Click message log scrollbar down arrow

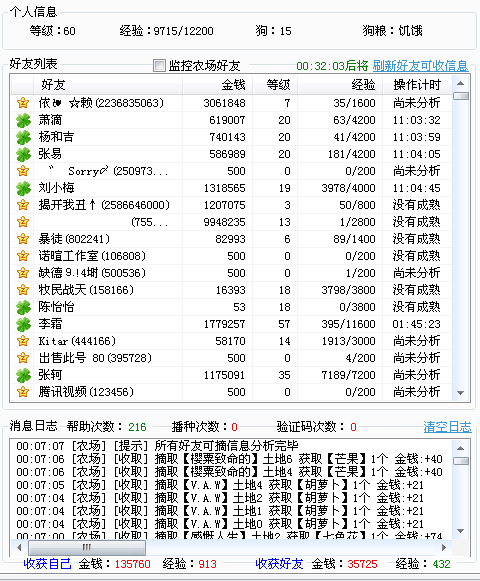pyautogui.click(x=461, y=531)
